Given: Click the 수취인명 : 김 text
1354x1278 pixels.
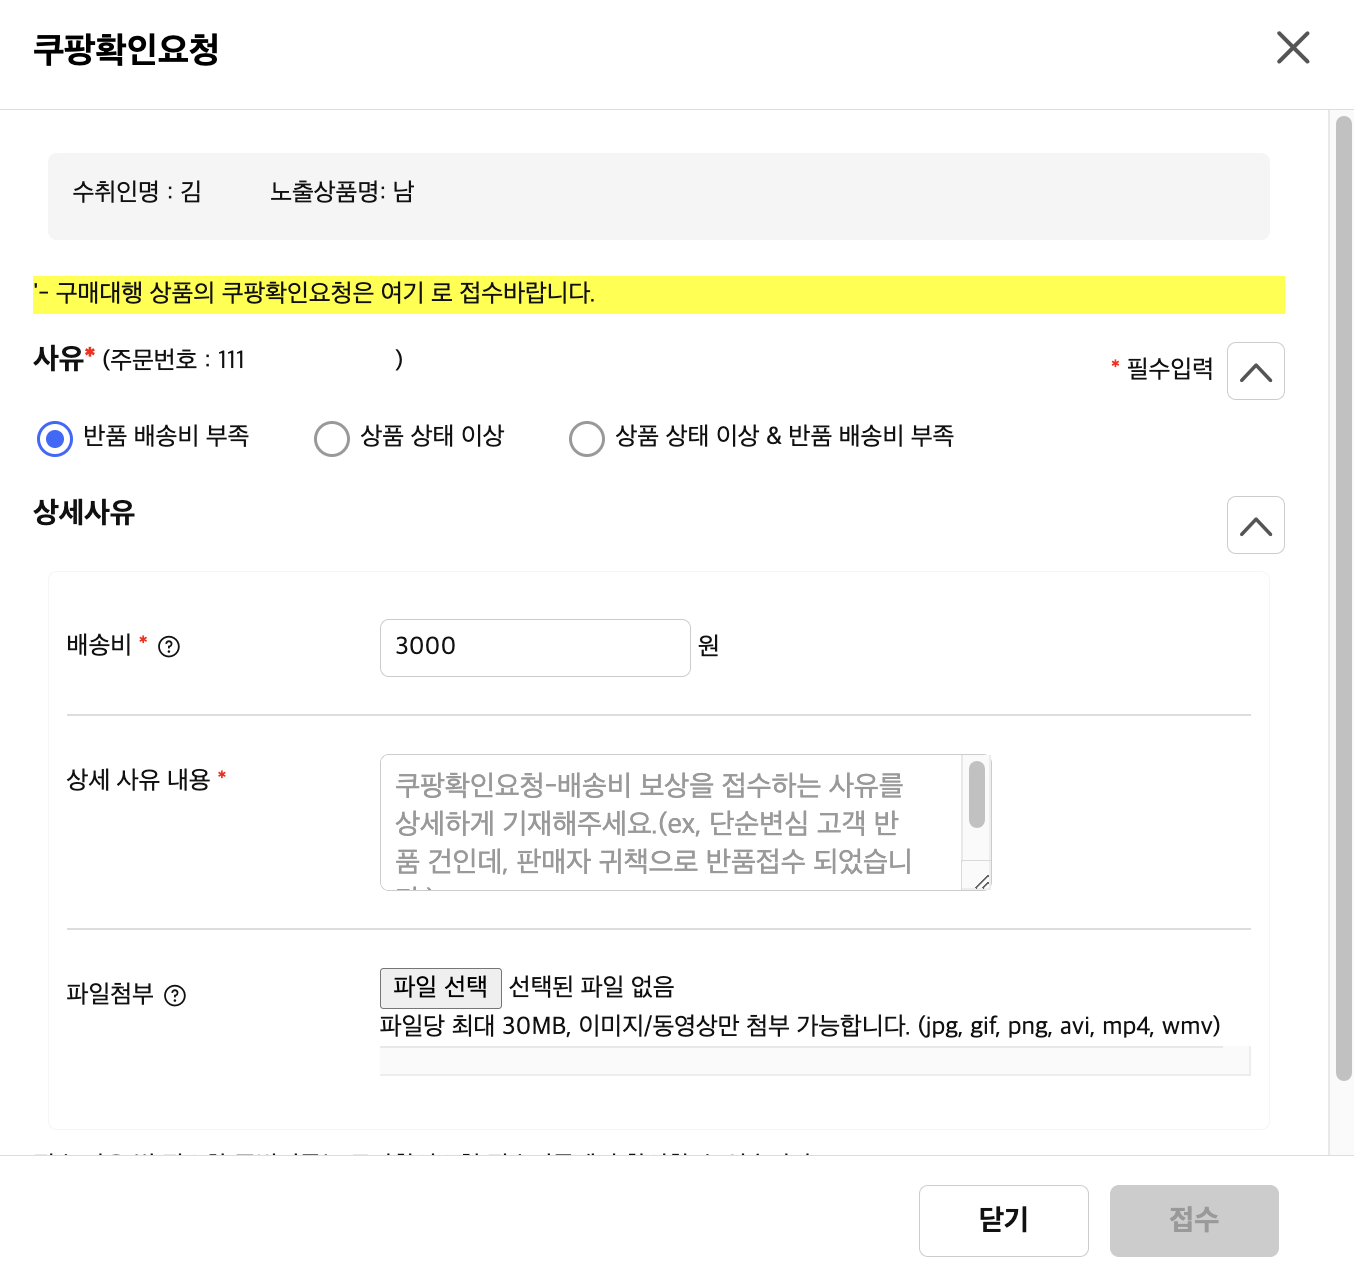Looking at the screenshot, I should click(x=137, y=192).
